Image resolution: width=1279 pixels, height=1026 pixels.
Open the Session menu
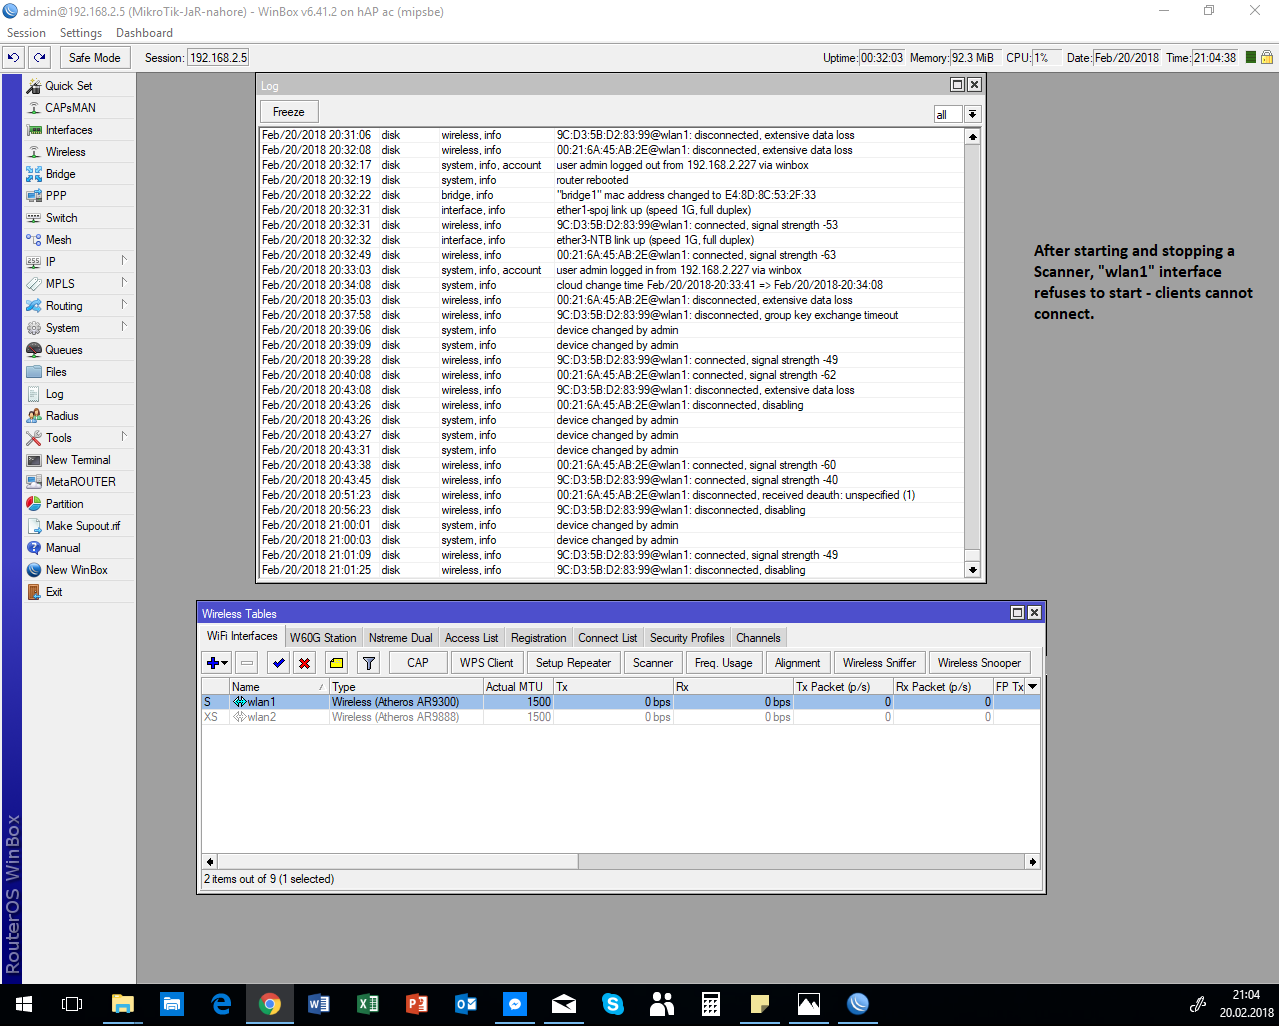(x=25, y=32)
